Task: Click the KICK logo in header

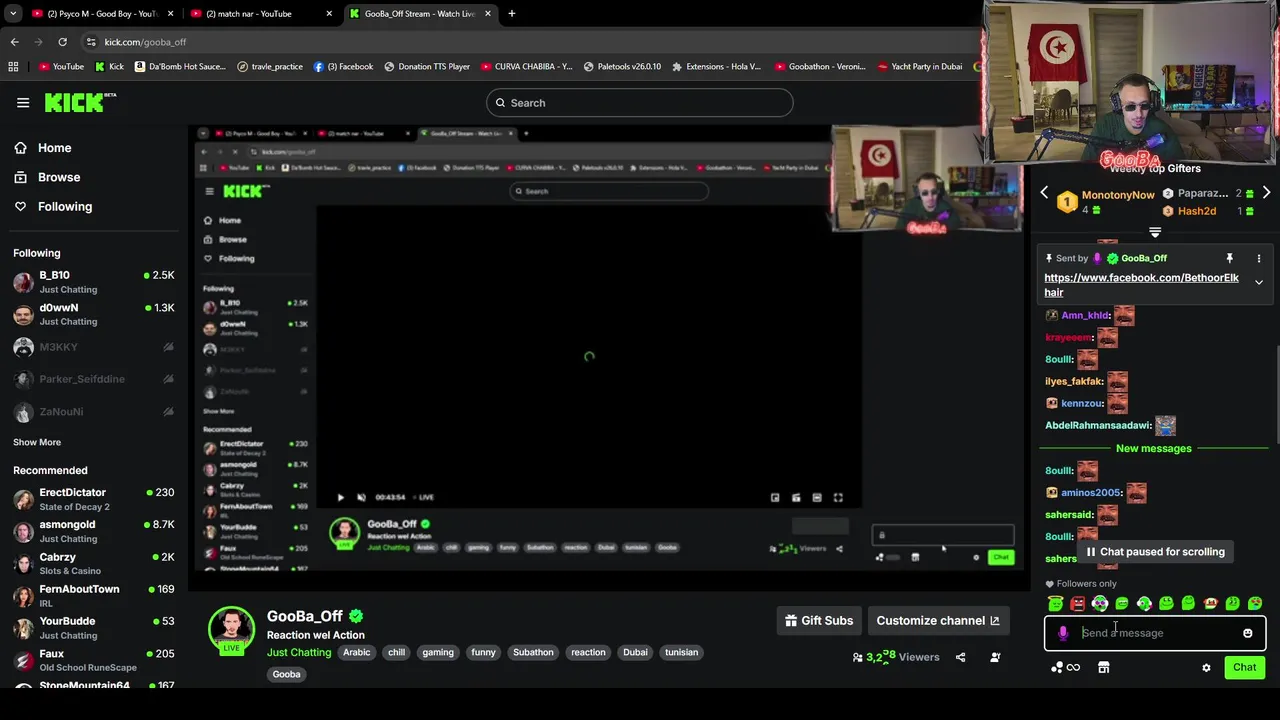Action: click(80, 102)
